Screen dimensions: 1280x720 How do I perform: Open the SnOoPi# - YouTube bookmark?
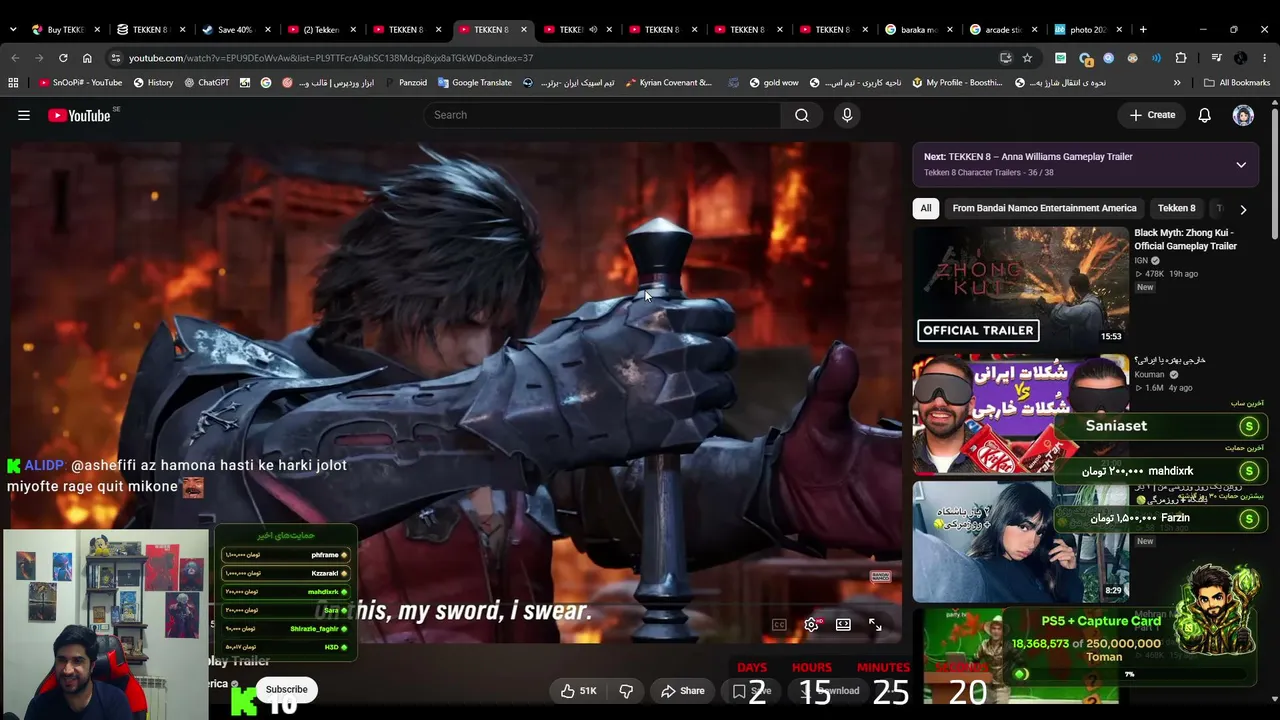pyautogui.click(x=80, y=83)
